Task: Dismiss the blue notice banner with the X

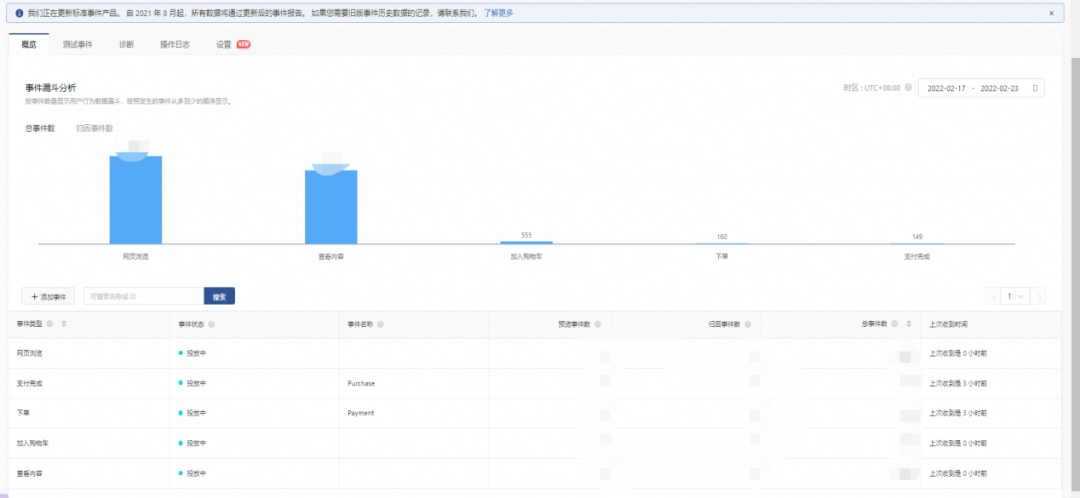Action: pos(1051,13)
